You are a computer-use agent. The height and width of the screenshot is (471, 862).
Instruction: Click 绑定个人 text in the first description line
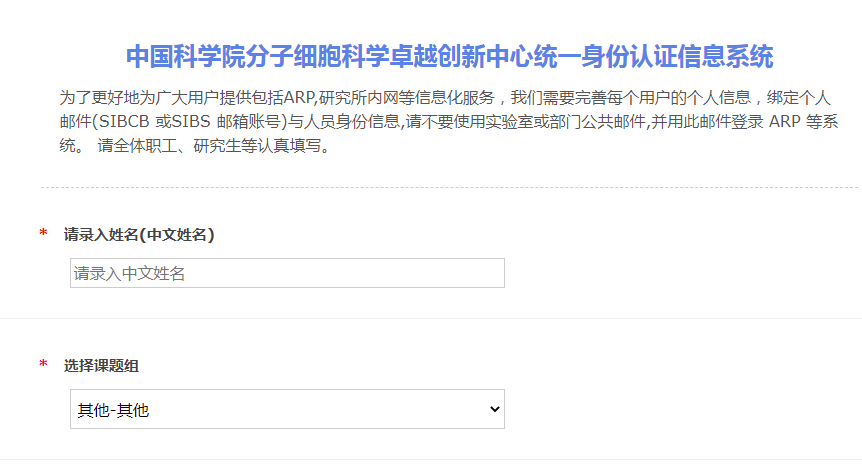click(x=799, y=99)
